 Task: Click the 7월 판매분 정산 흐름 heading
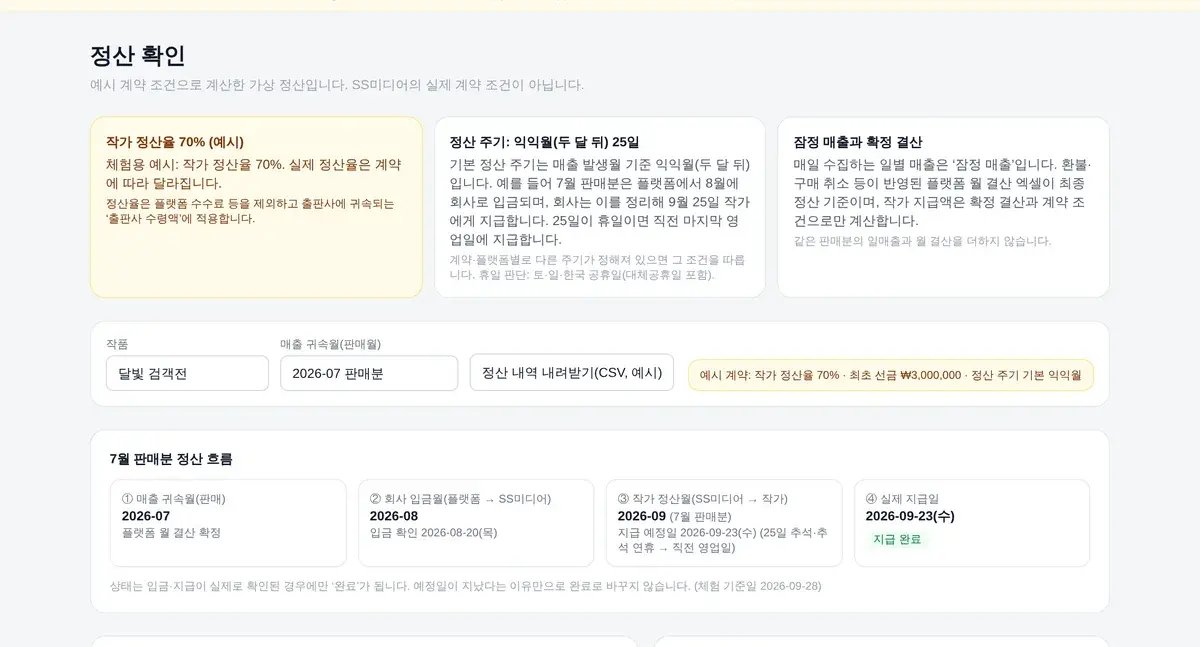tap(171, 459)
